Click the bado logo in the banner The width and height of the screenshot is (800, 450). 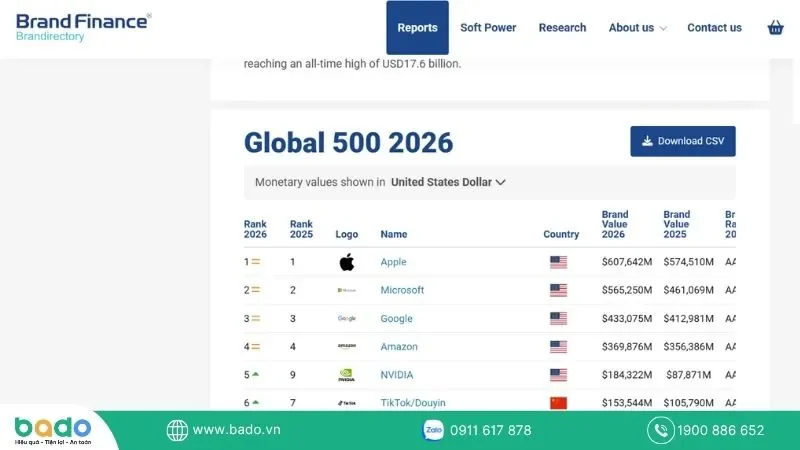tap(53, 430)
